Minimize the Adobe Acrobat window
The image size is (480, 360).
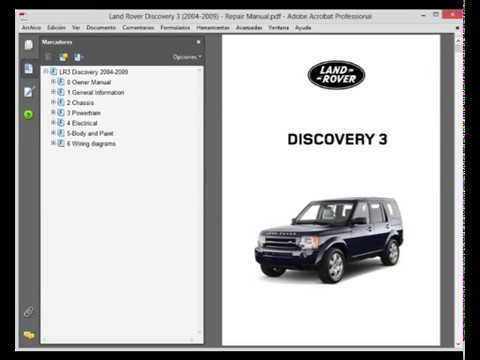(x=423, y=15)
